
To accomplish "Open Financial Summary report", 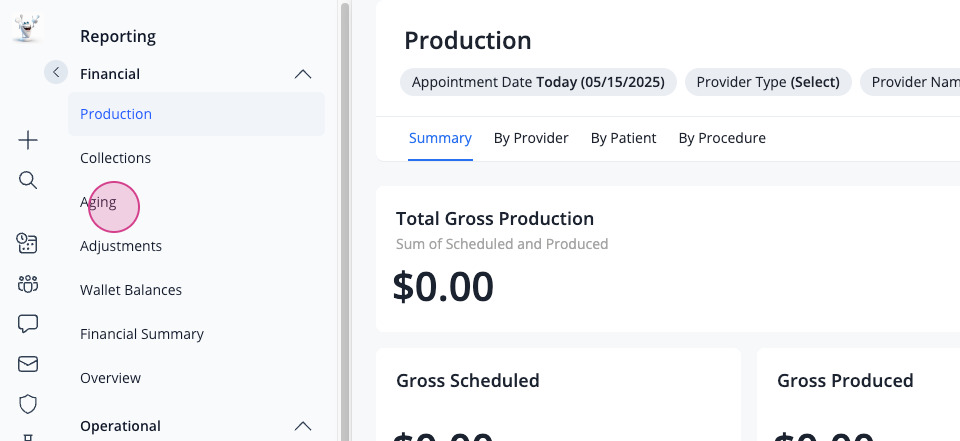I will 142,334.
